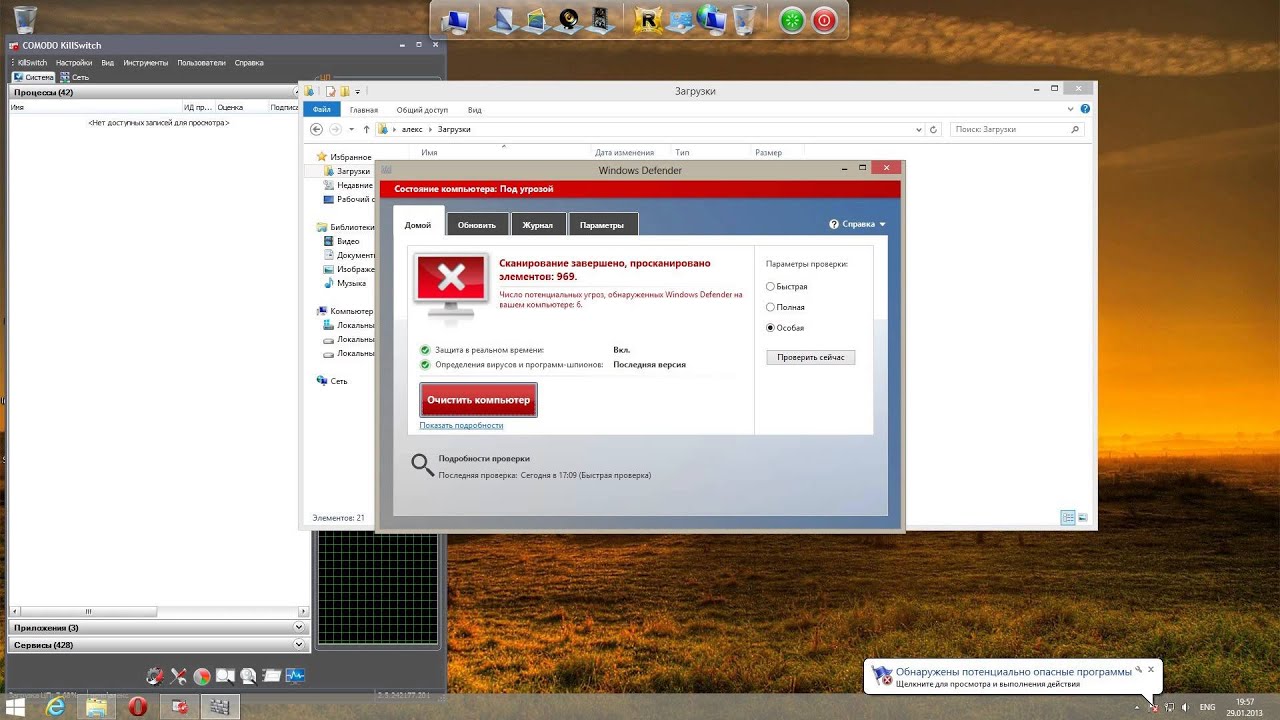1280x720 pixels.
Task: Switch to the Параметры tab in Defender
Action: (x=602, y=225)
